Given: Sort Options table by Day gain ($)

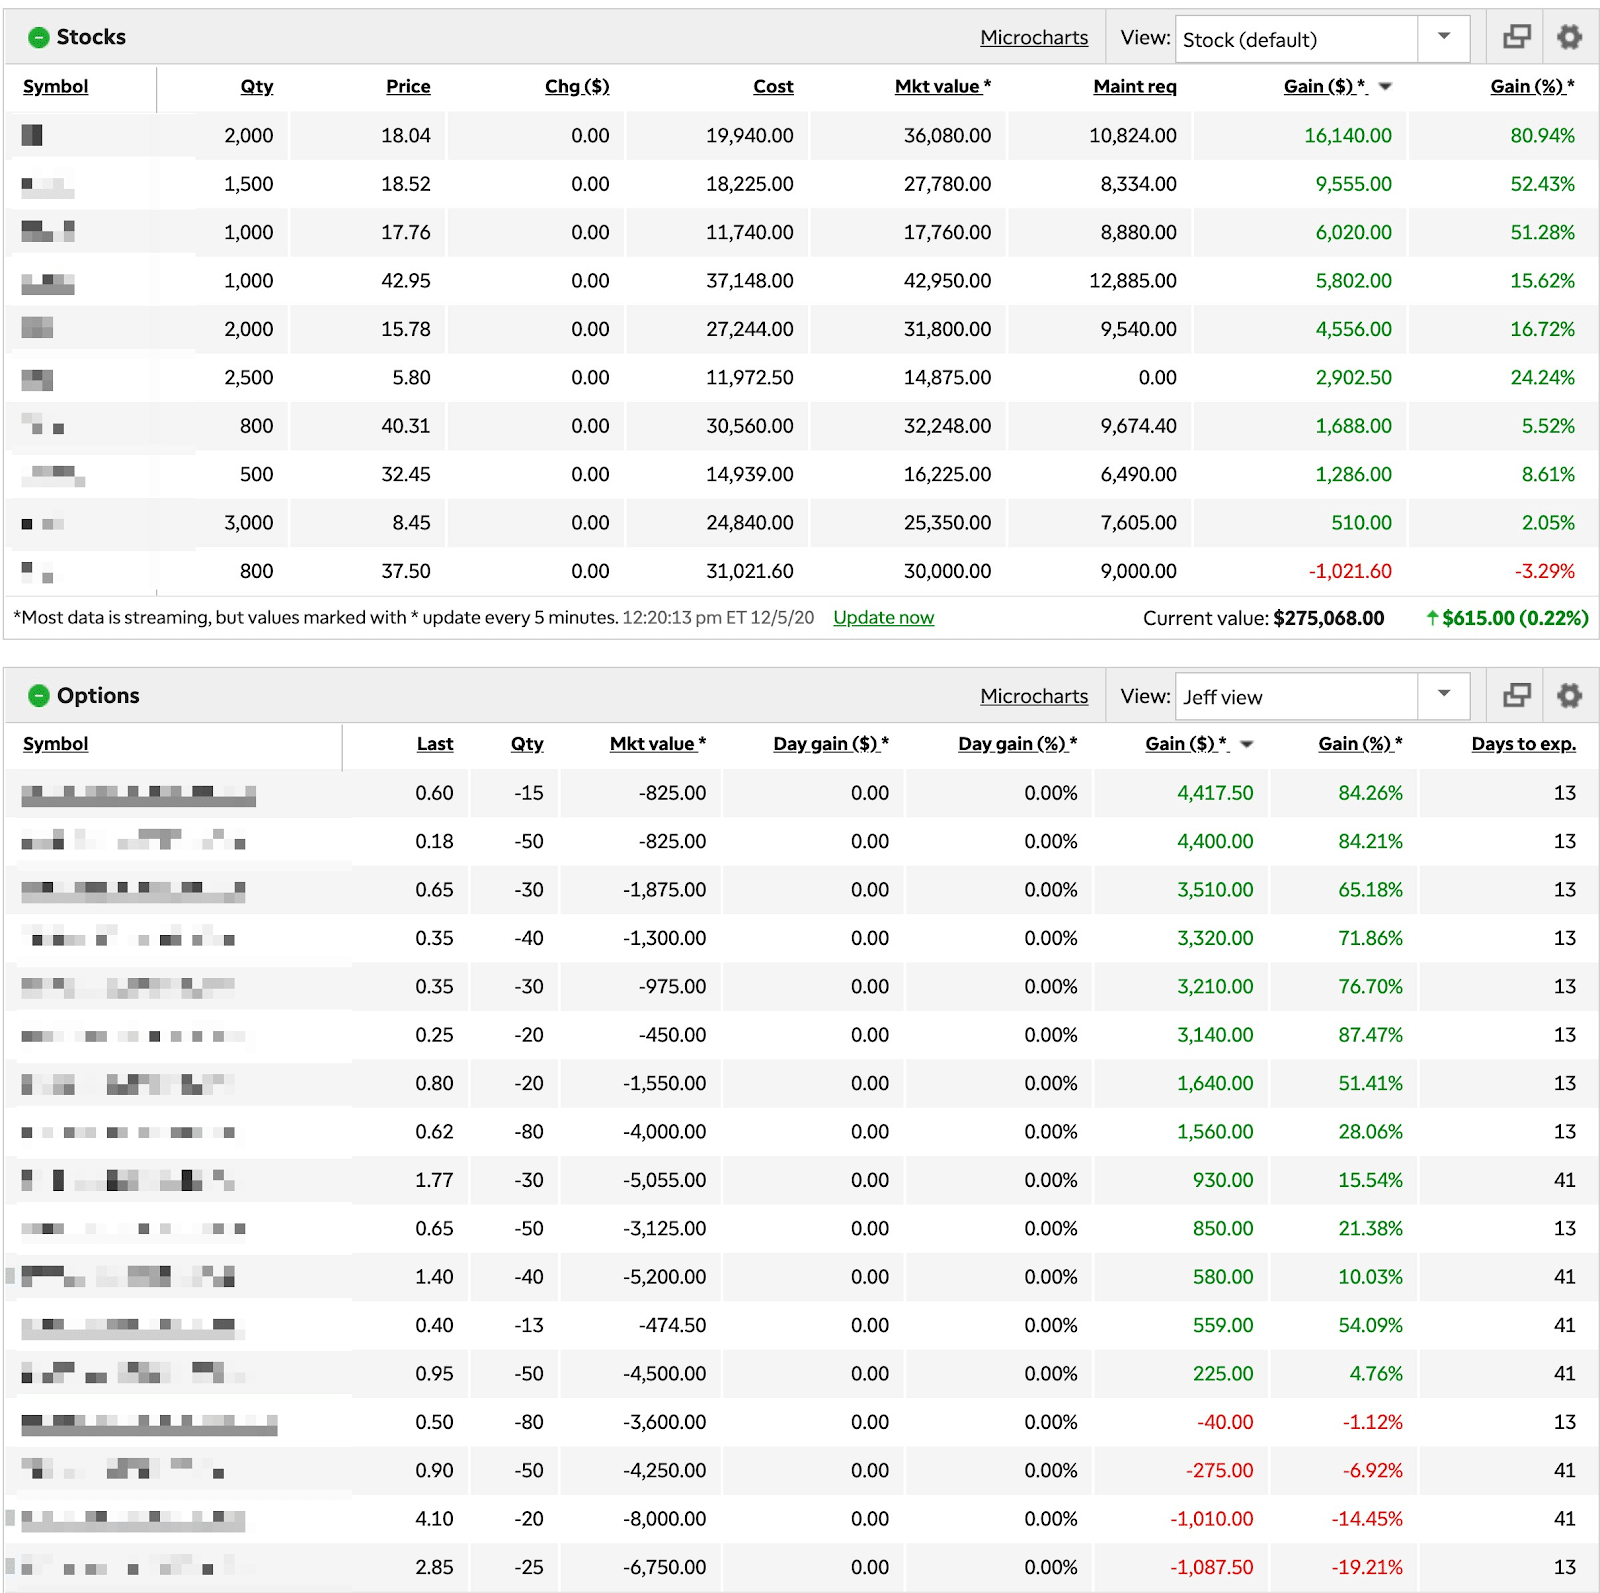Looking at the screenshot, I should (x=831, y=744).
